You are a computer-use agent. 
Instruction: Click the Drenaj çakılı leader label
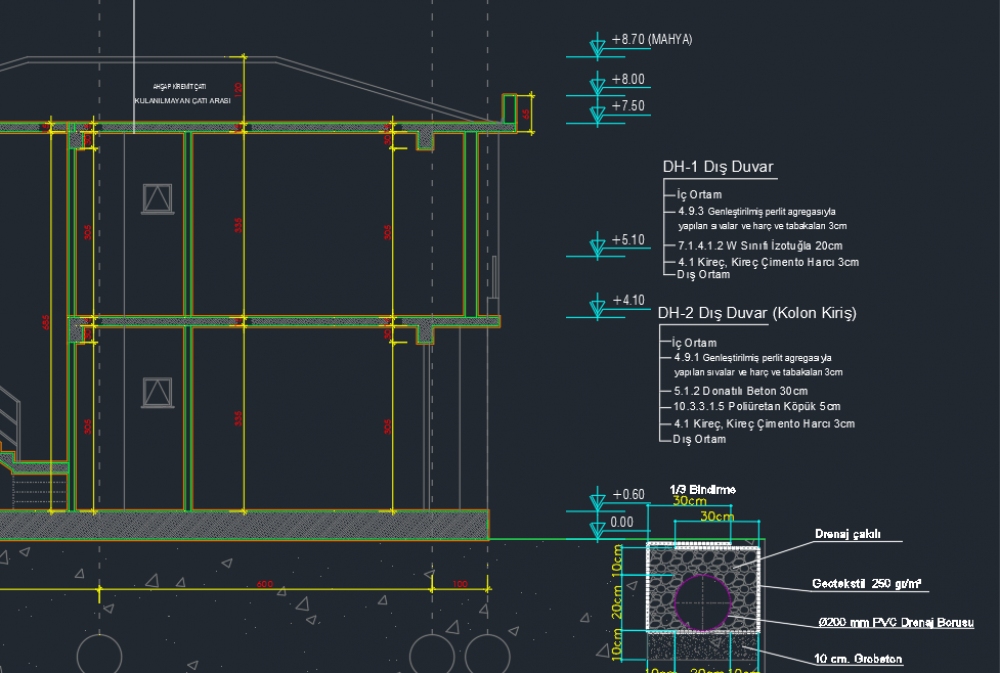pyautogui.click(x=849, y=534)
